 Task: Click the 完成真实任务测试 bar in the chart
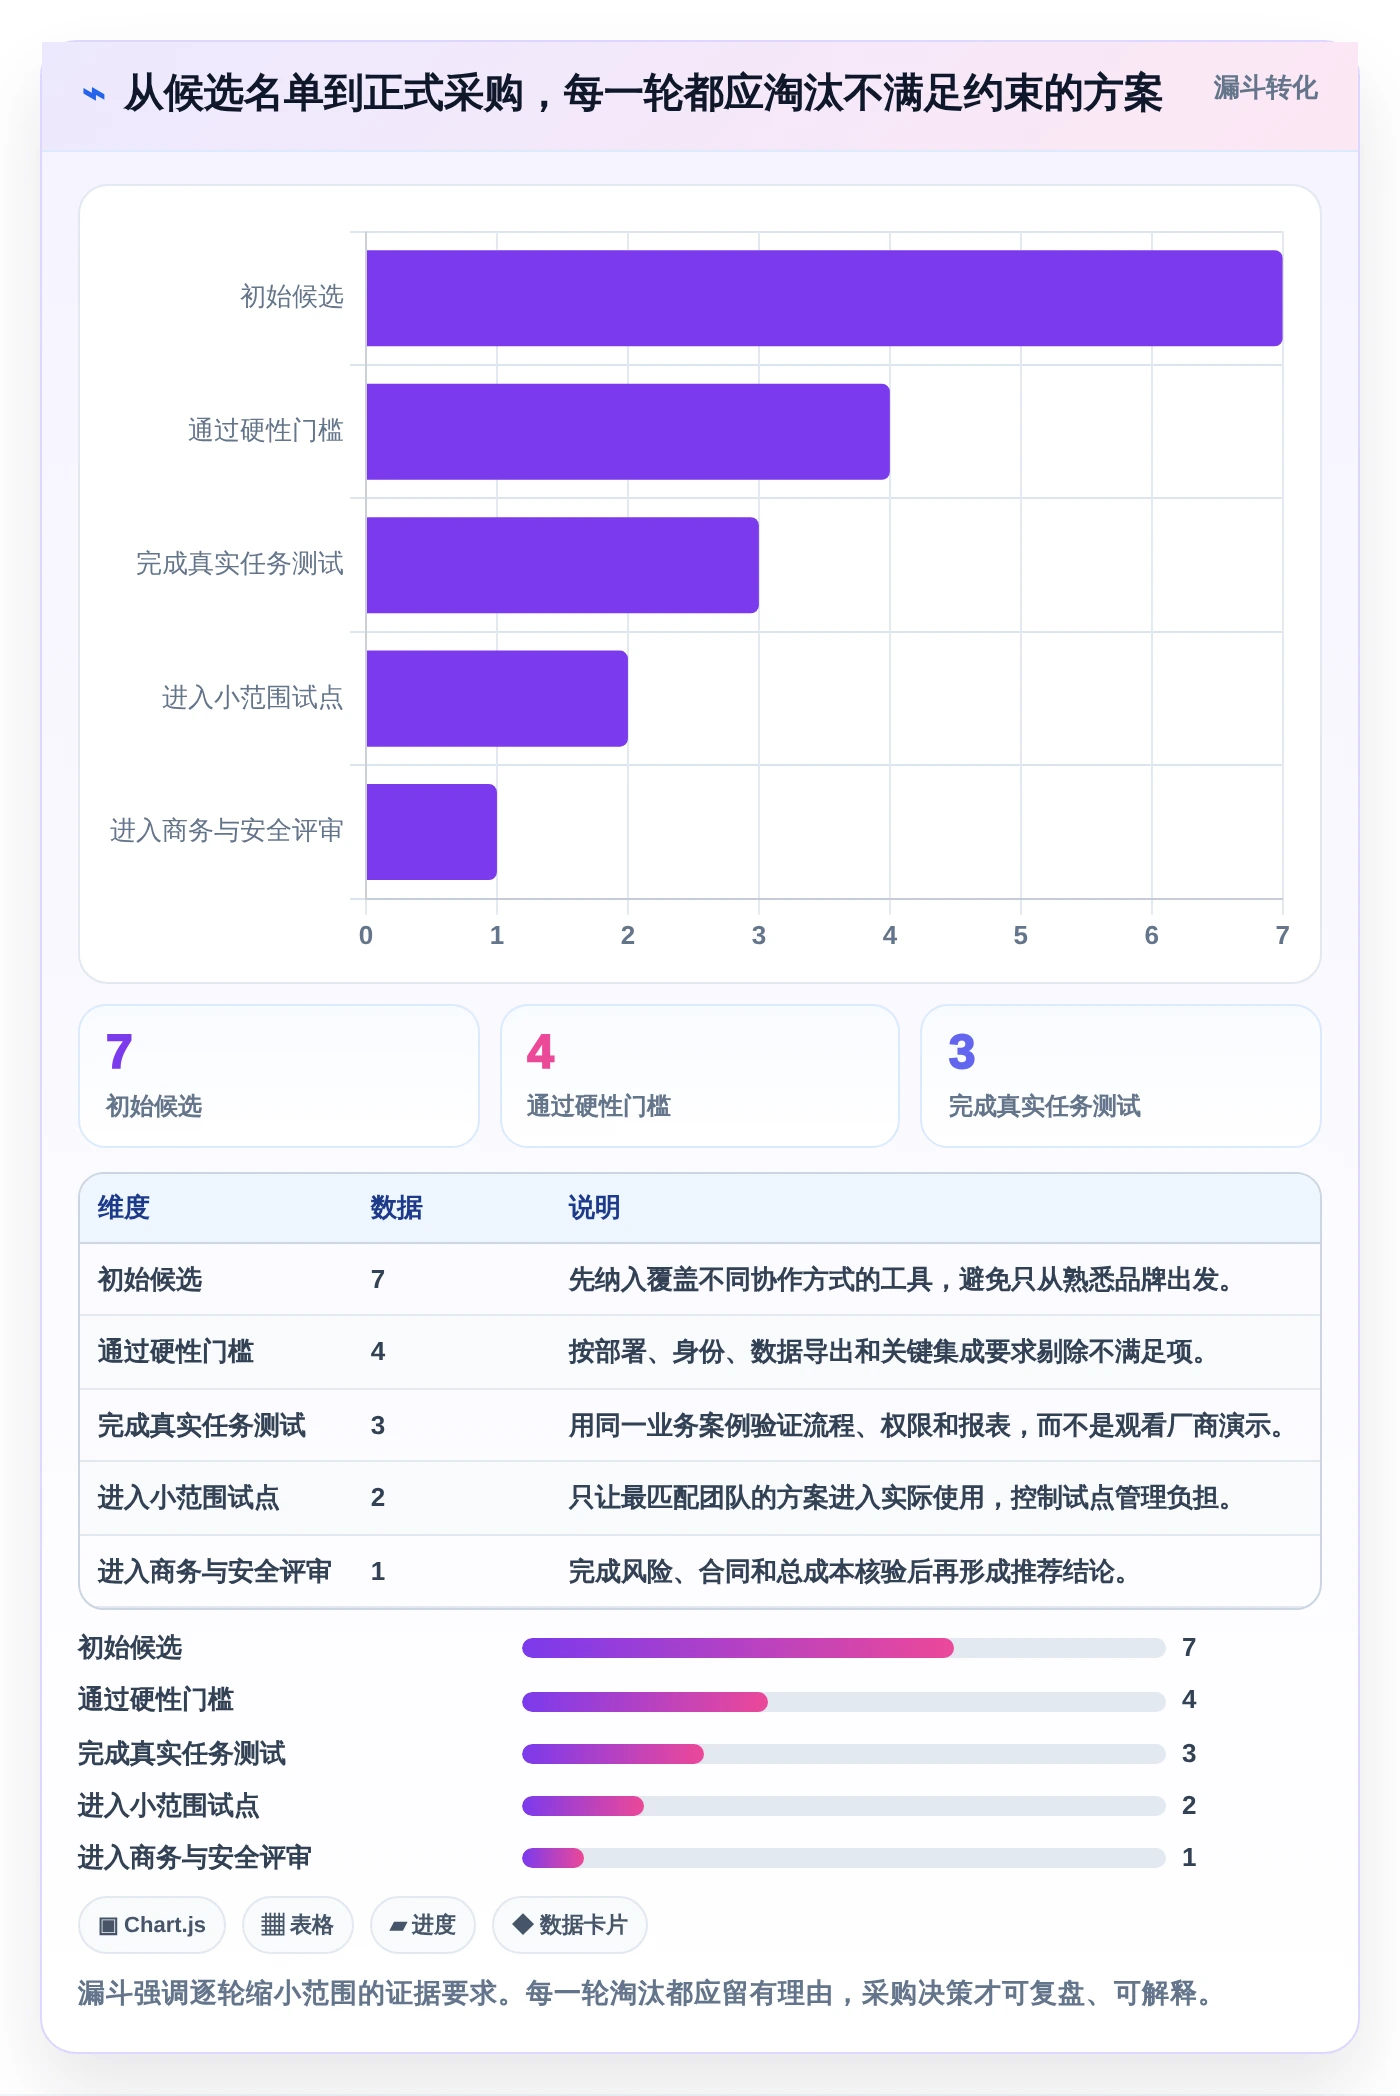[x=562, y=565]
